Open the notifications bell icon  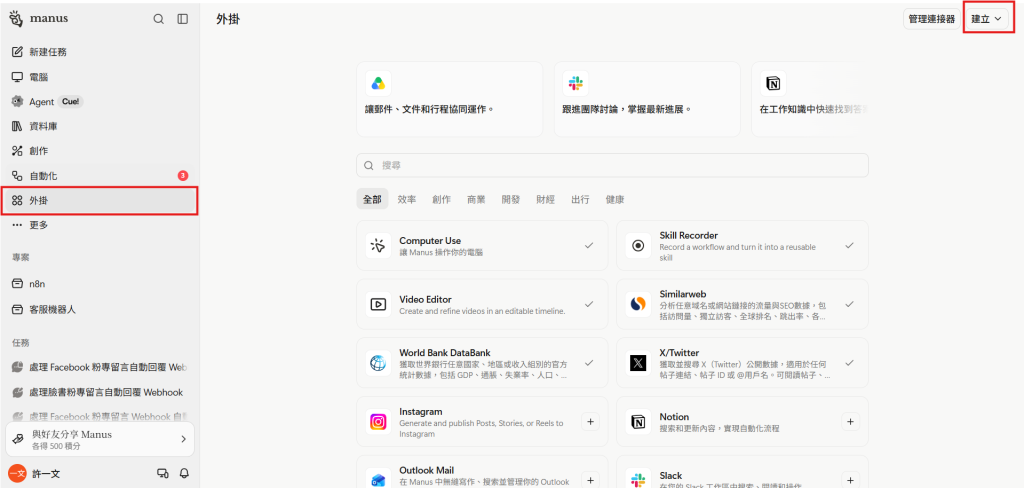[184, 474]
